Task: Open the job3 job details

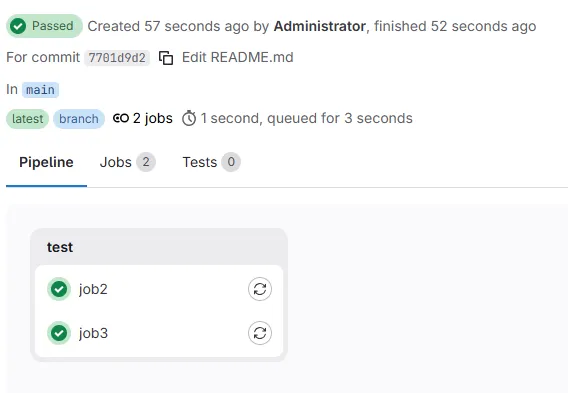Action: point(93,333)
